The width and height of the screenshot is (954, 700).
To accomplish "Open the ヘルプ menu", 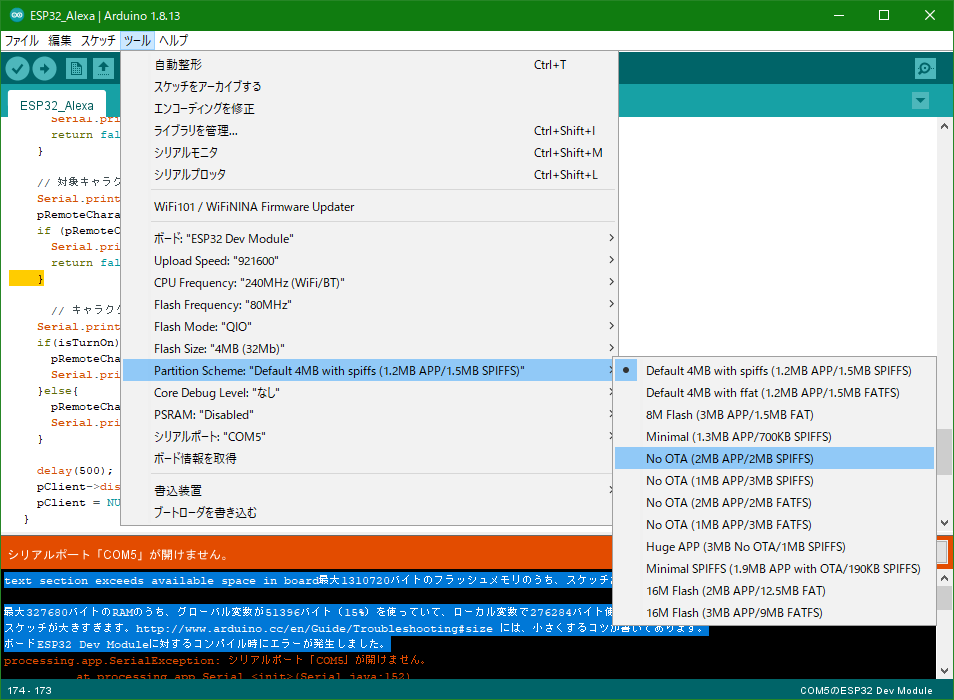I will click(173, 41).
